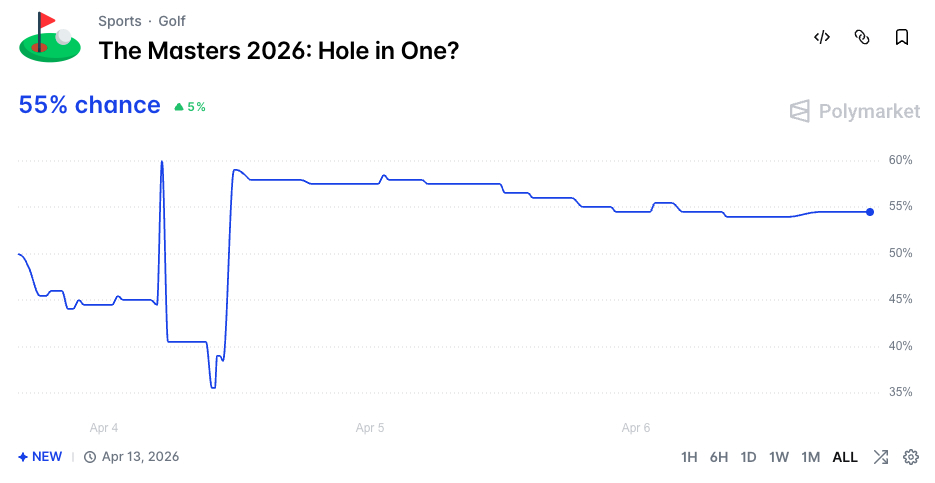Screen dimensions: 935x483
Task: Open the Golf subcategory link
Action: (x=172, y=21)
